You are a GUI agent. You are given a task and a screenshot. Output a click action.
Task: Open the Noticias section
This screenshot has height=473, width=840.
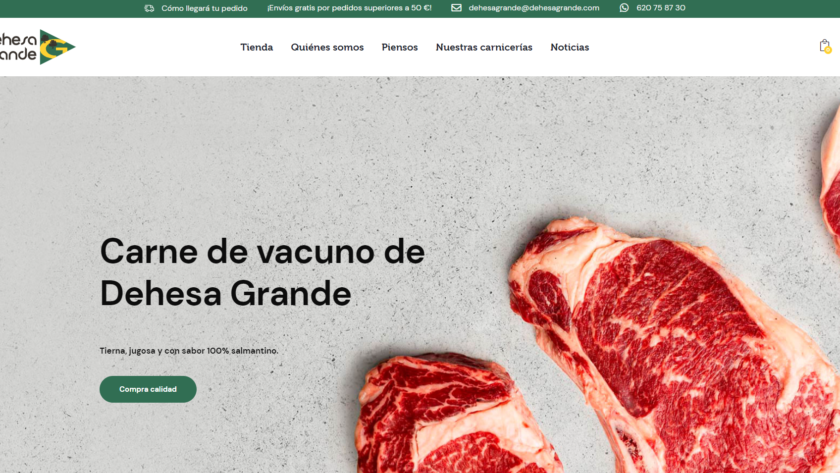[x=569, y=47]
